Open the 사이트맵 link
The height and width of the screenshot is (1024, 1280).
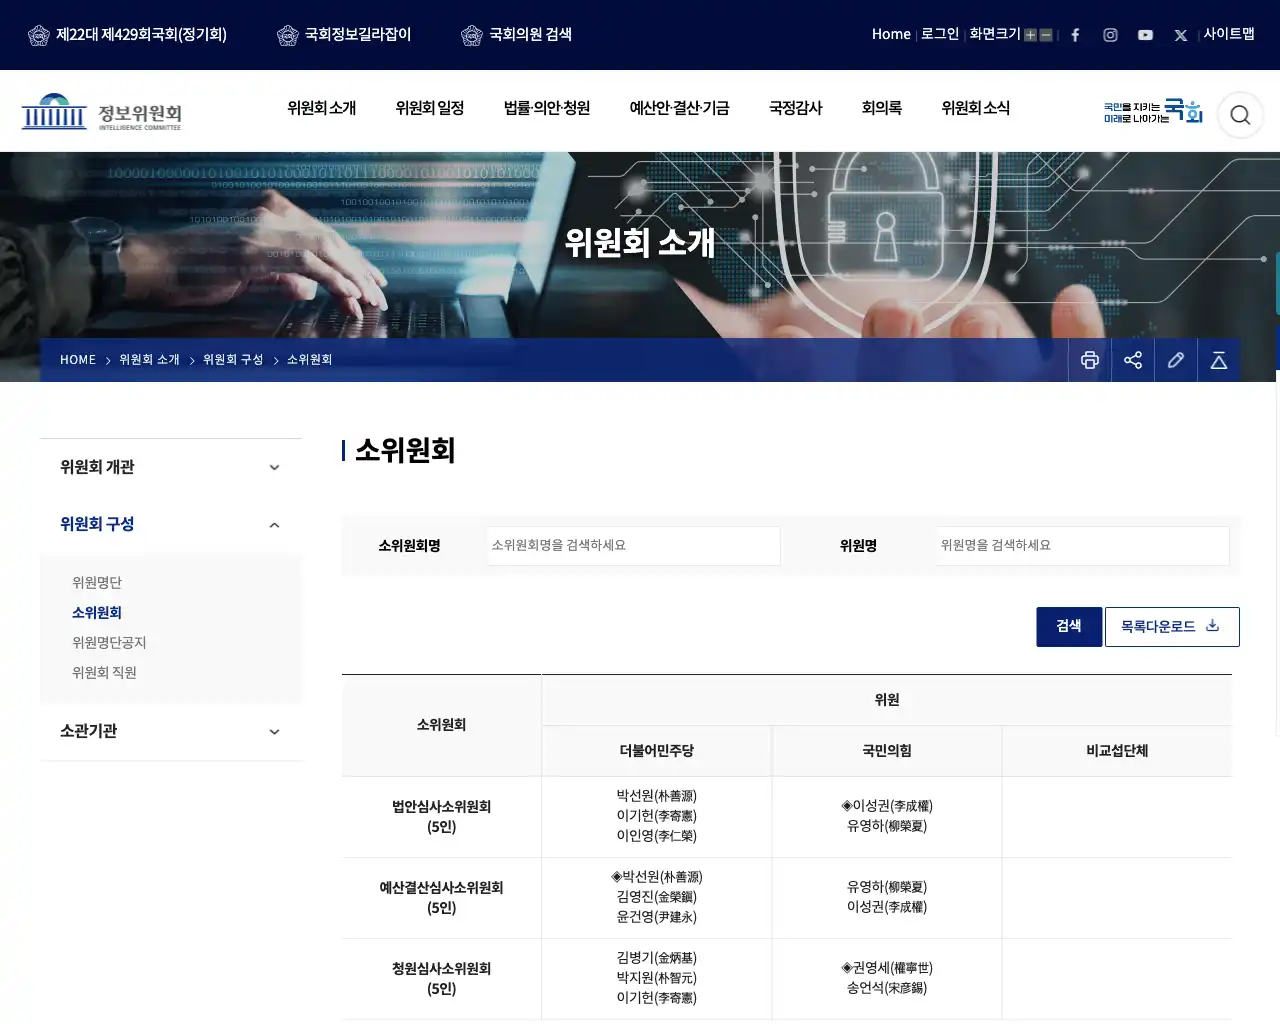(1229, 34)
